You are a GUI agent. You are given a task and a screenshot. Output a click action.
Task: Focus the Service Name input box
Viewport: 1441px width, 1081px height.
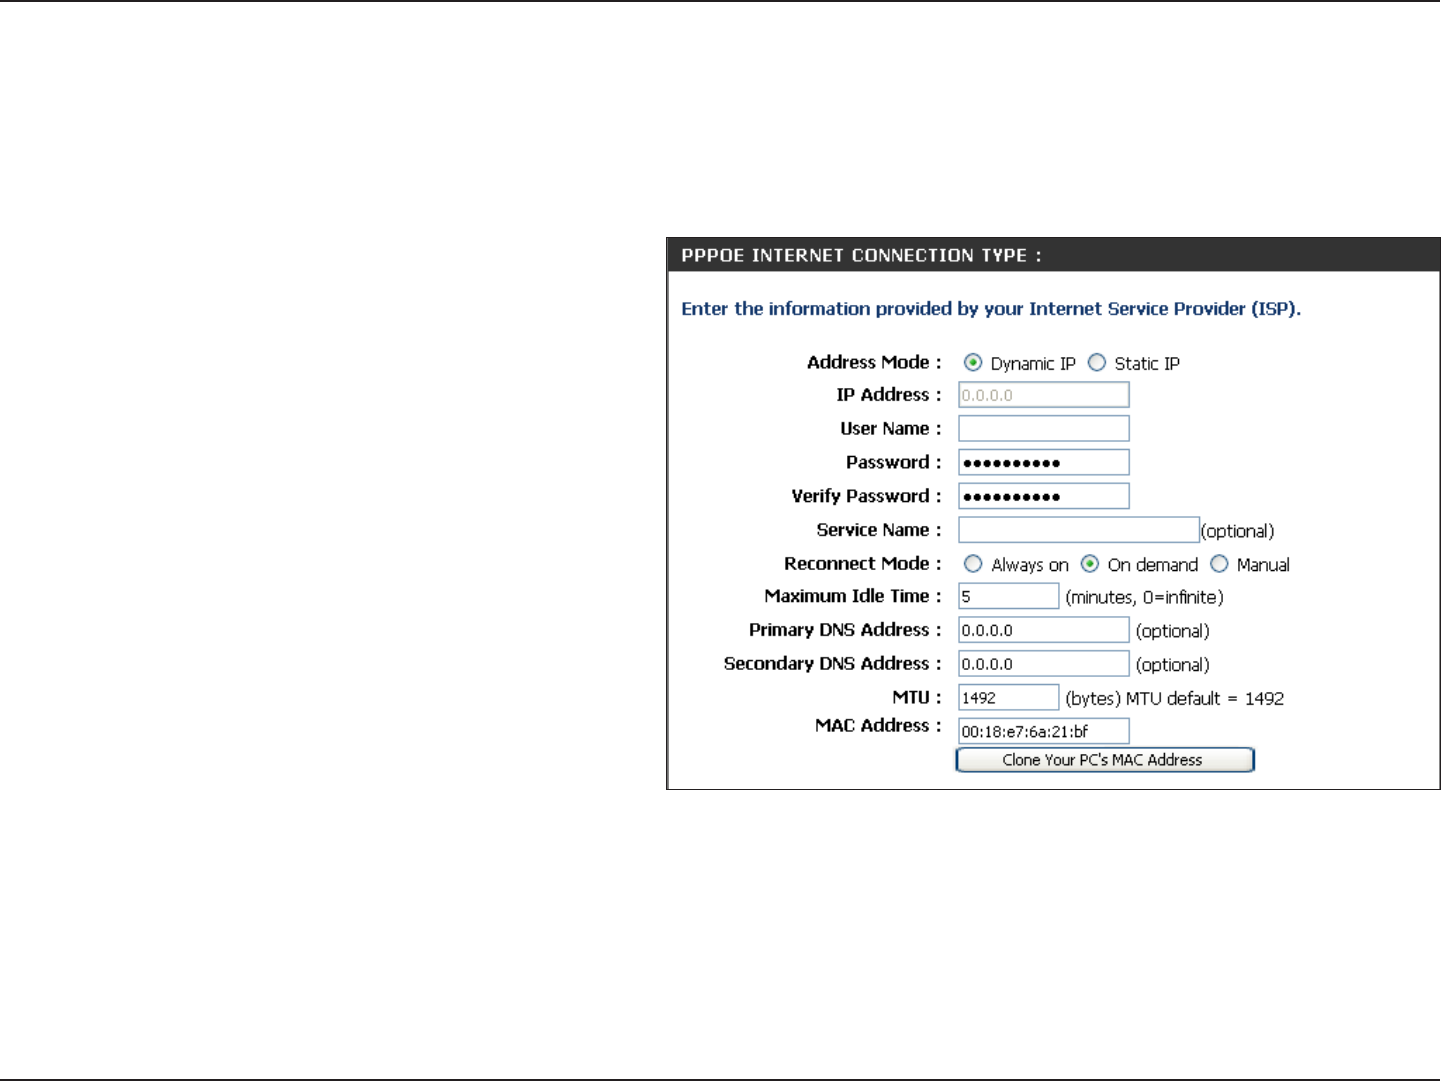tap(1079, 530)
